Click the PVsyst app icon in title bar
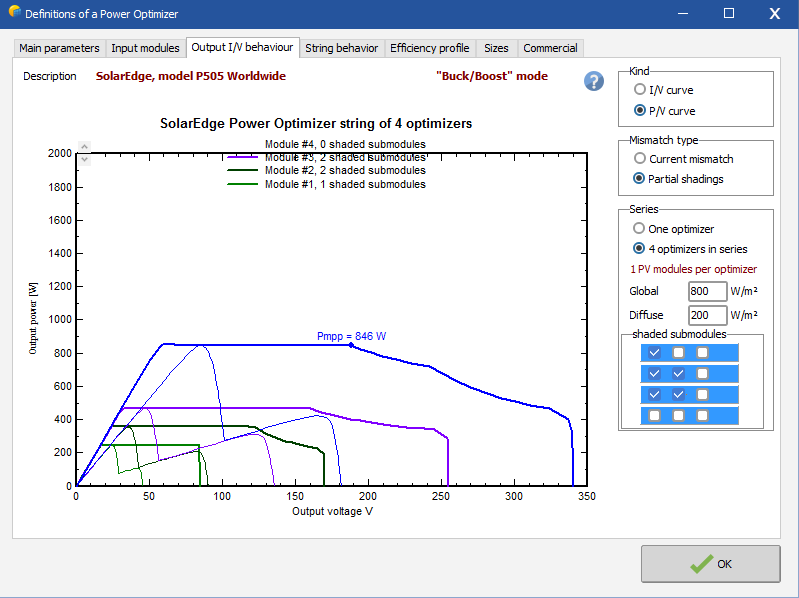 (x=14, y=12)
